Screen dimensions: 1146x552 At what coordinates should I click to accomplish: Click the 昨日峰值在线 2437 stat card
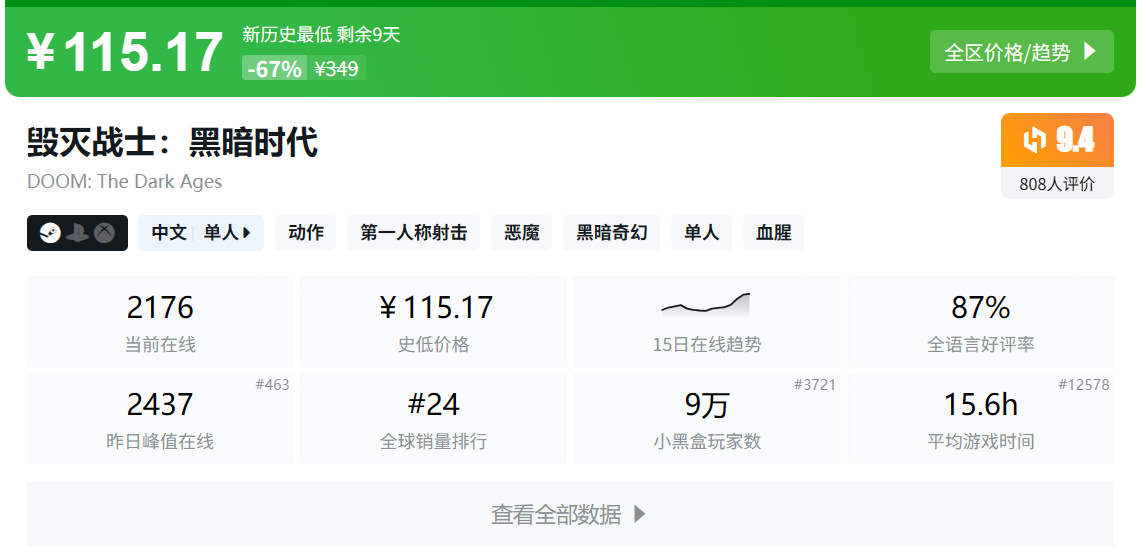pos(160,419)
